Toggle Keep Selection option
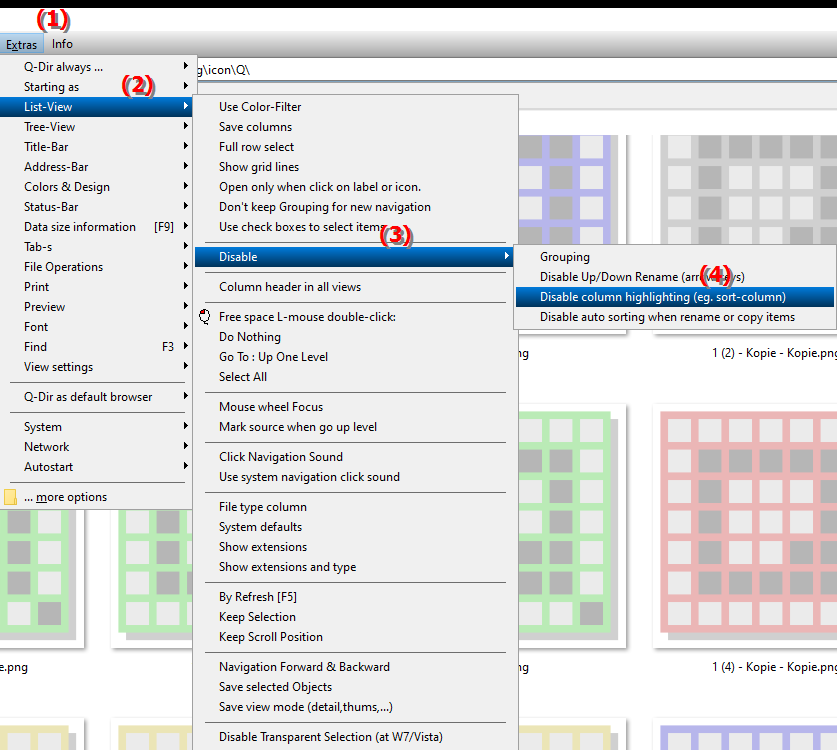Viewport: 837px width, 750px height. (356, 617)
